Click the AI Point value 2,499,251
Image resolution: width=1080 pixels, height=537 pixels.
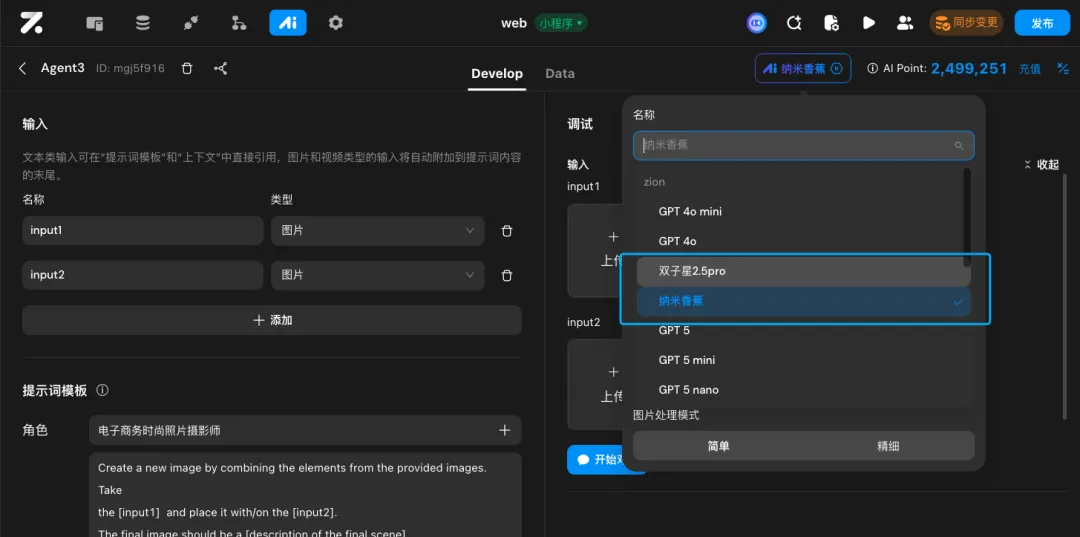[969, 68]
